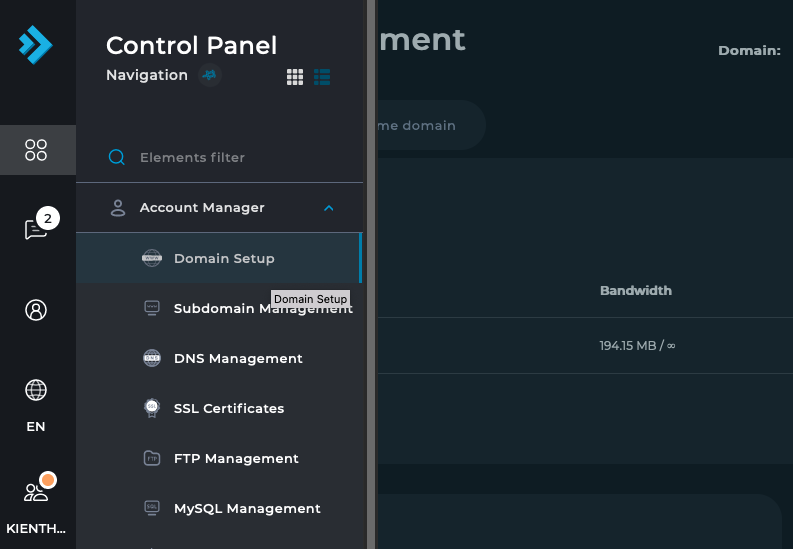Open SSL Certificates page
793x549 pixels.
click(229, 408)
